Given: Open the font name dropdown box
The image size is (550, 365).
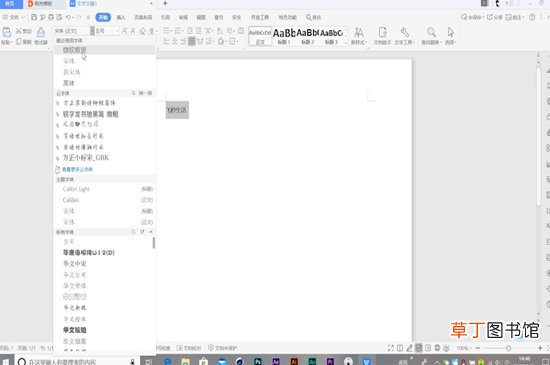Looking at the screenshot, I should (72, 31).
